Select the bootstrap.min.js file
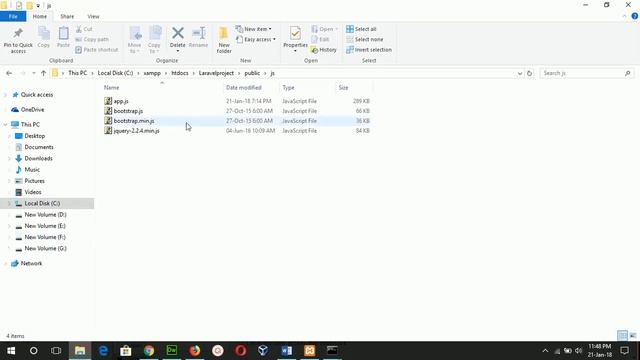 [x=134, y=121]
